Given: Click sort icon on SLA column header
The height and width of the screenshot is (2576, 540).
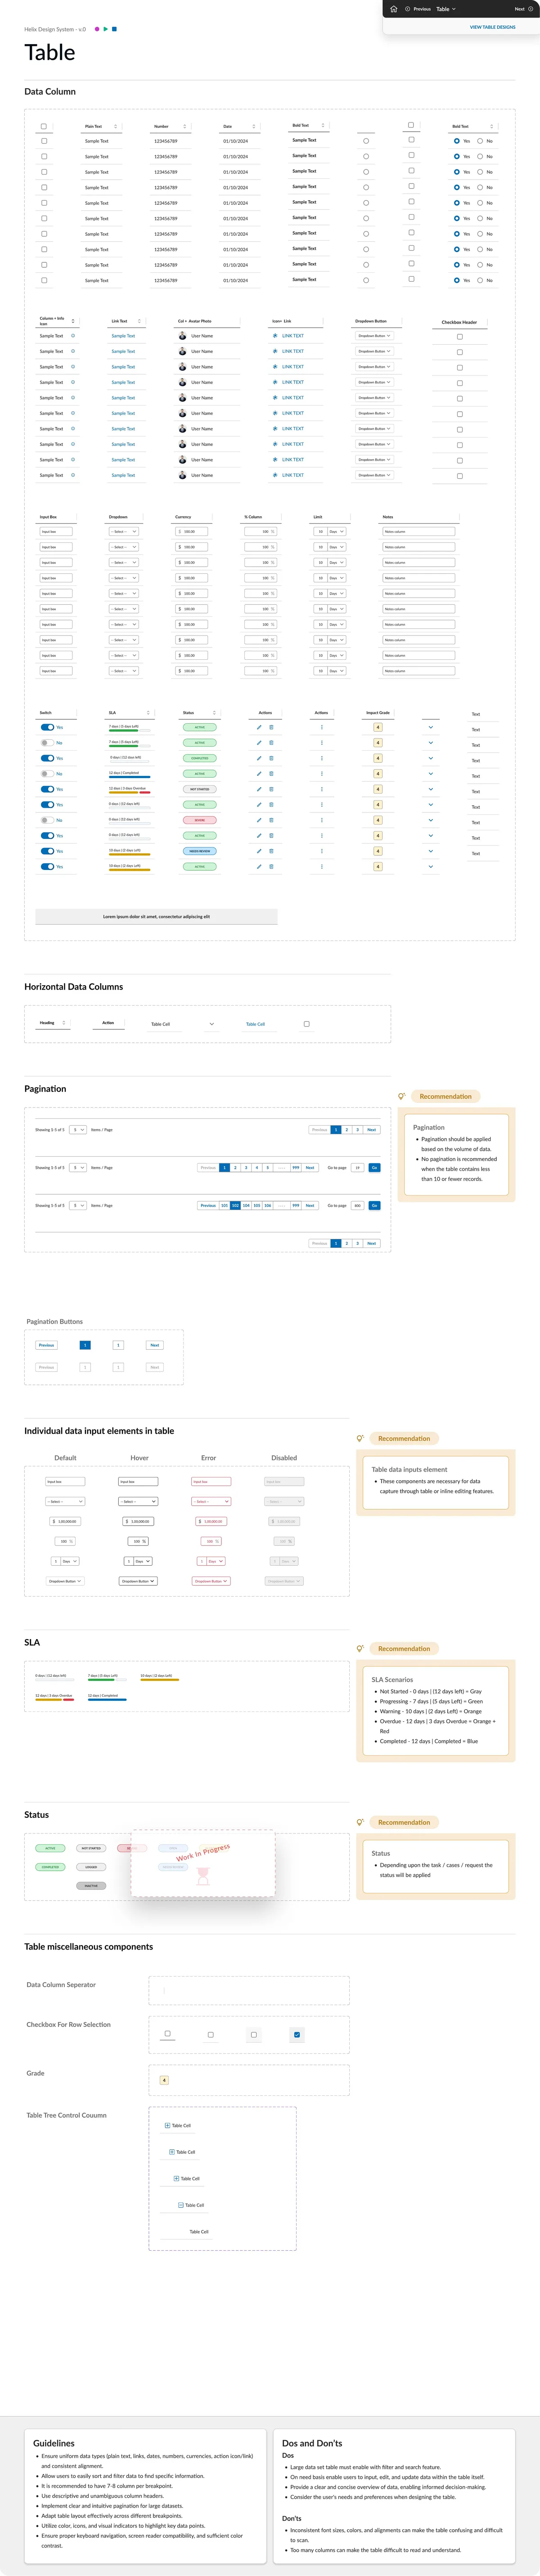Looking at the screenshot, I should click(148, 713).
